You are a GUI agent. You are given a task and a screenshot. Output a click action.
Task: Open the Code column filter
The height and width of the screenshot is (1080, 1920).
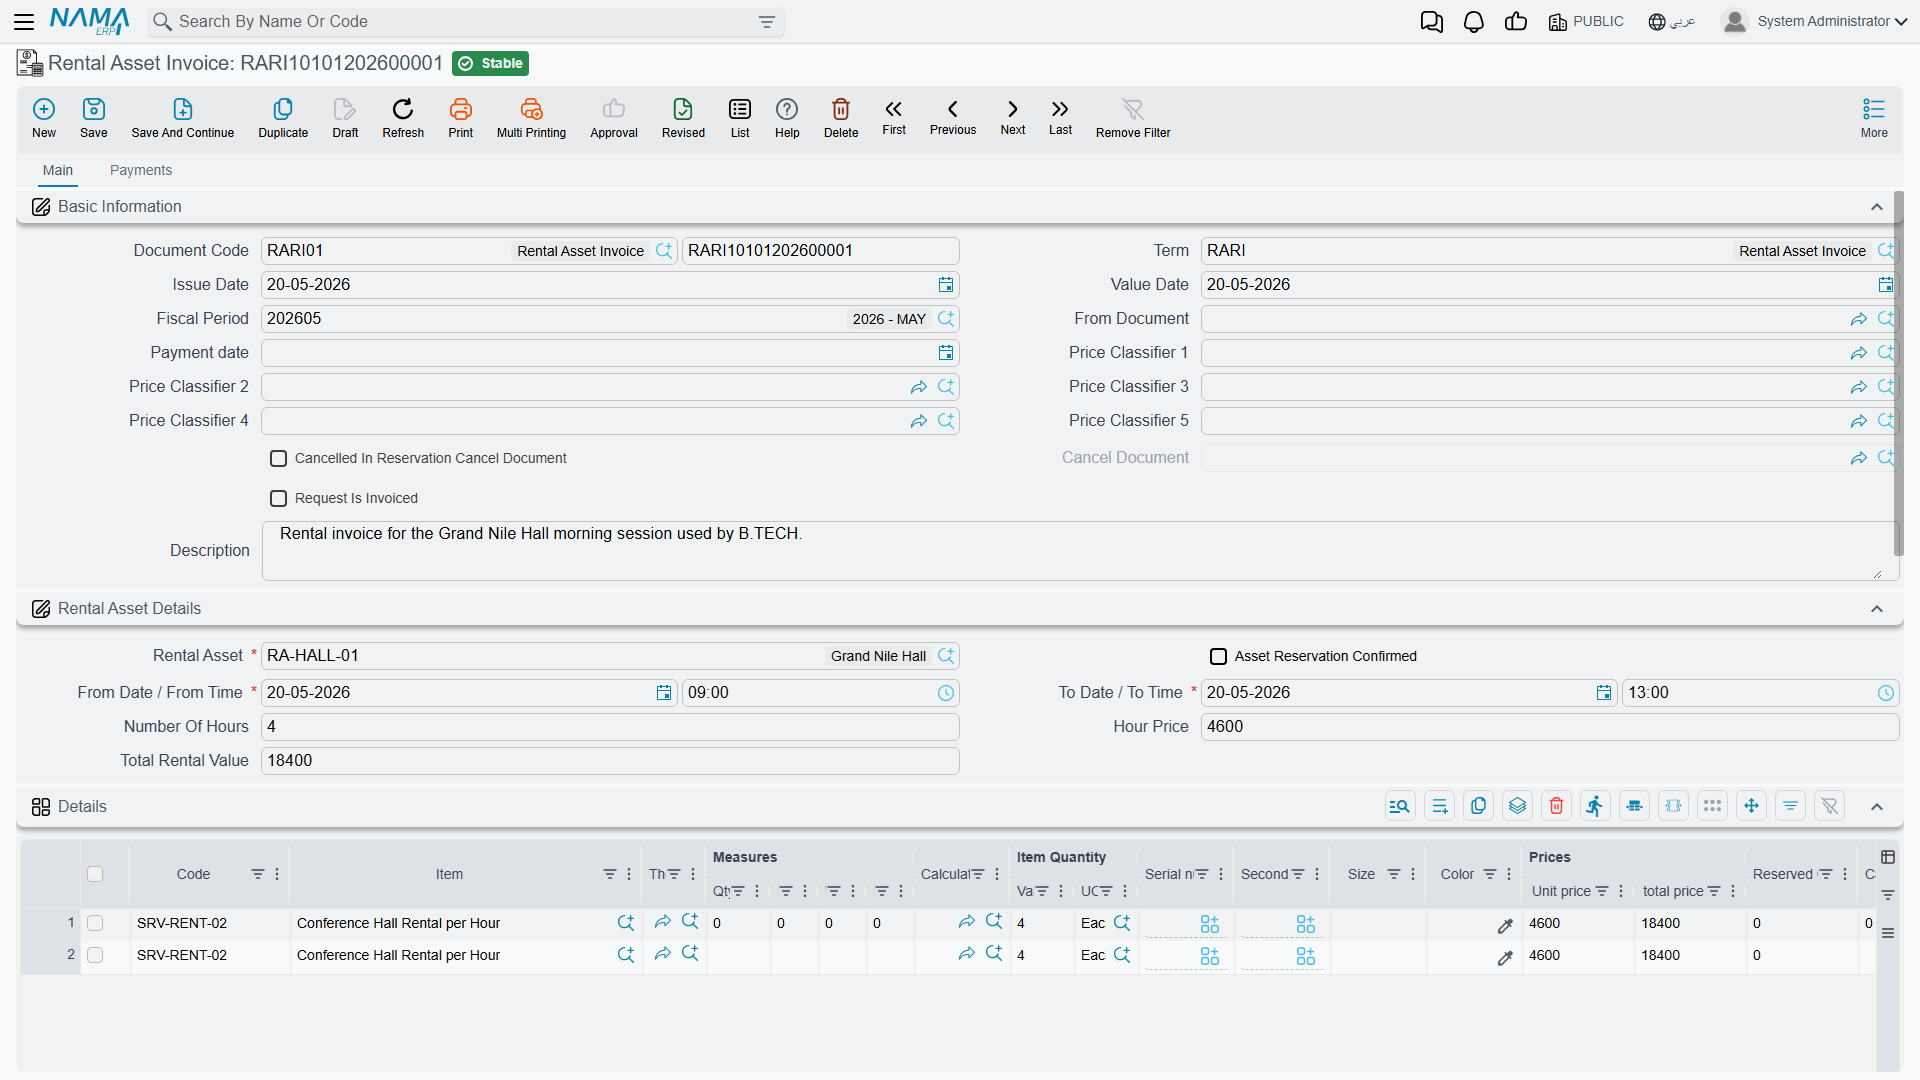pyautogui.click(x=257, y=874)
